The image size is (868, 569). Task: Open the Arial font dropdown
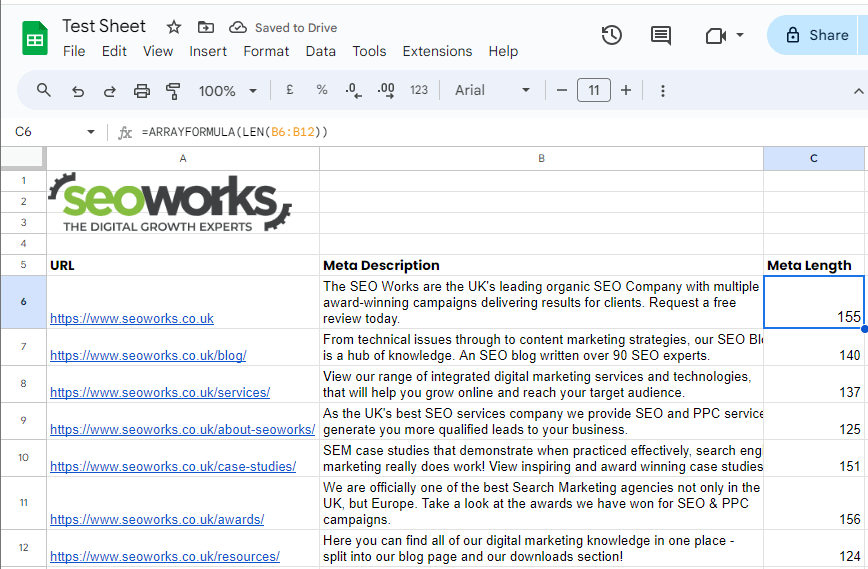(x=492, y=90)
